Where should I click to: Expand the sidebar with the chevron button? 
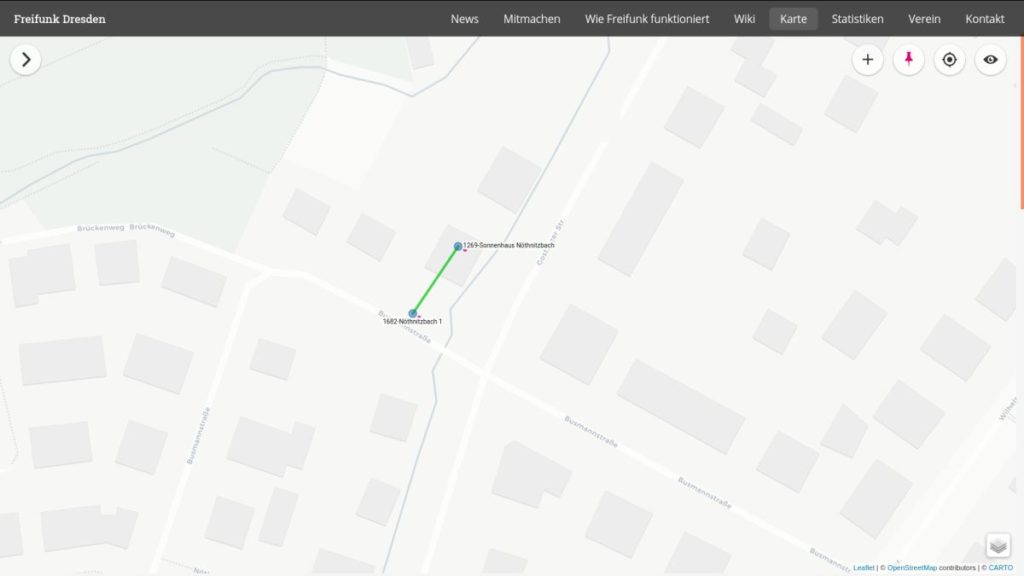(x=26, y=60)
